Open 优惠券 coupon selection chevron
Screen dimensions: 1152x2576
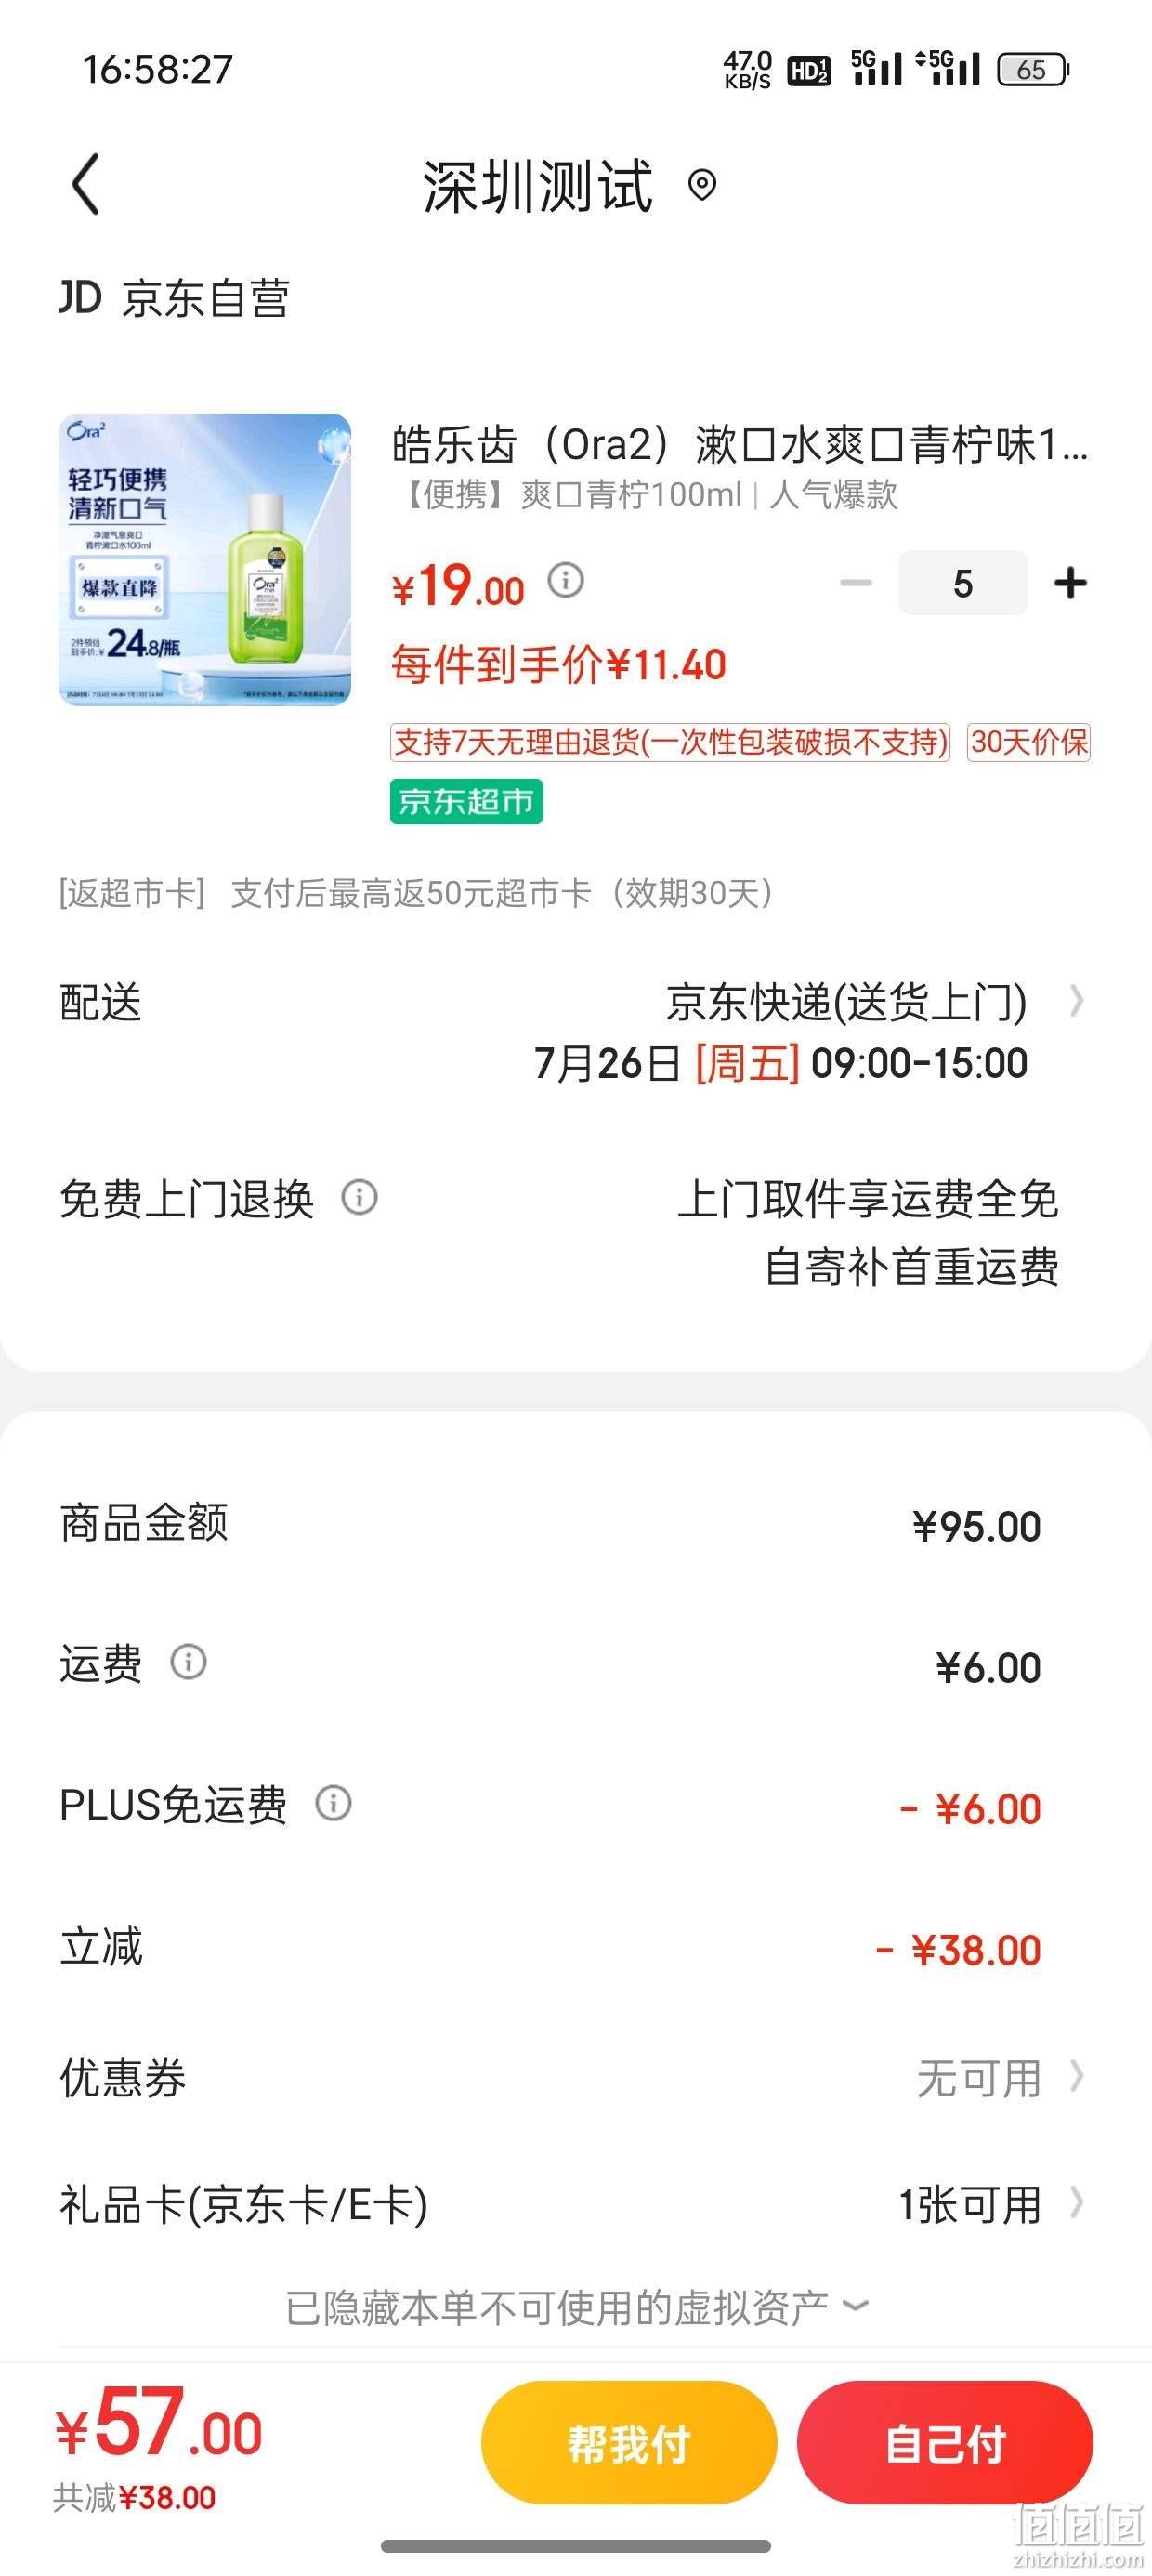(x=1077, y=2077)
